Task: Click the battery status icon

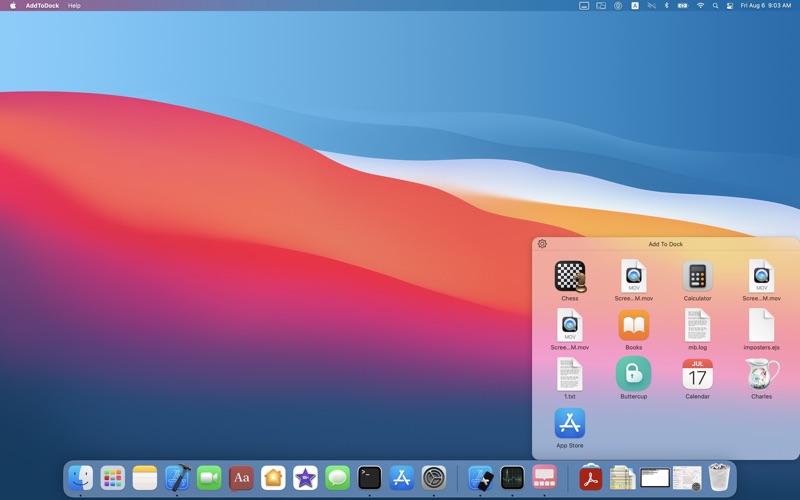Action: coord(683,6)
